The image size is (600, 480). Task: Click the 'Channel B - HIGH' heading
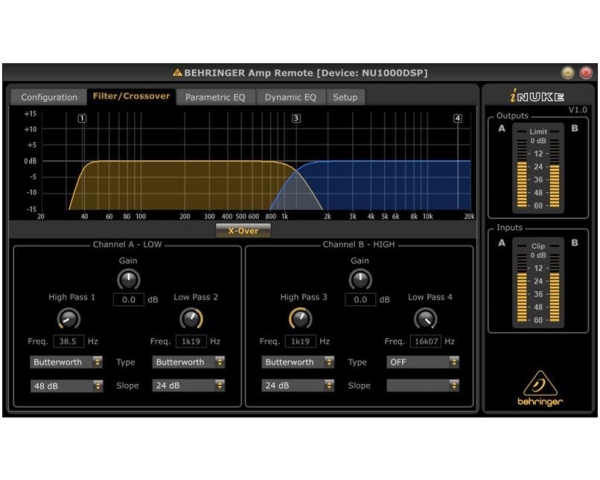tap(359, 245)
